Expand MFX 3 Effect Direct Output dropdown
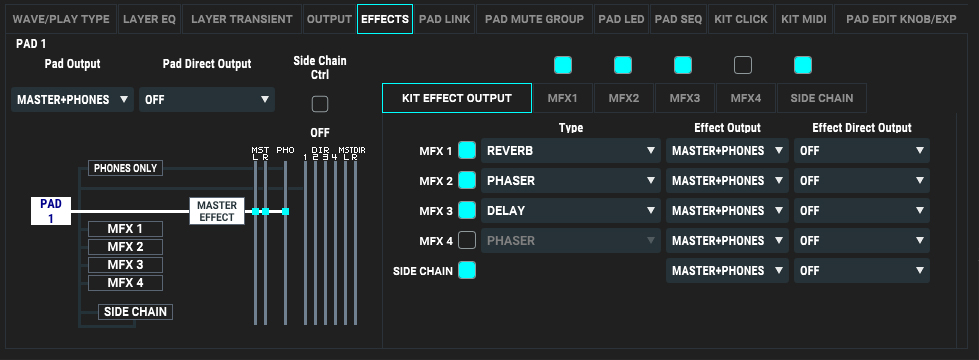 pos(862,210)
